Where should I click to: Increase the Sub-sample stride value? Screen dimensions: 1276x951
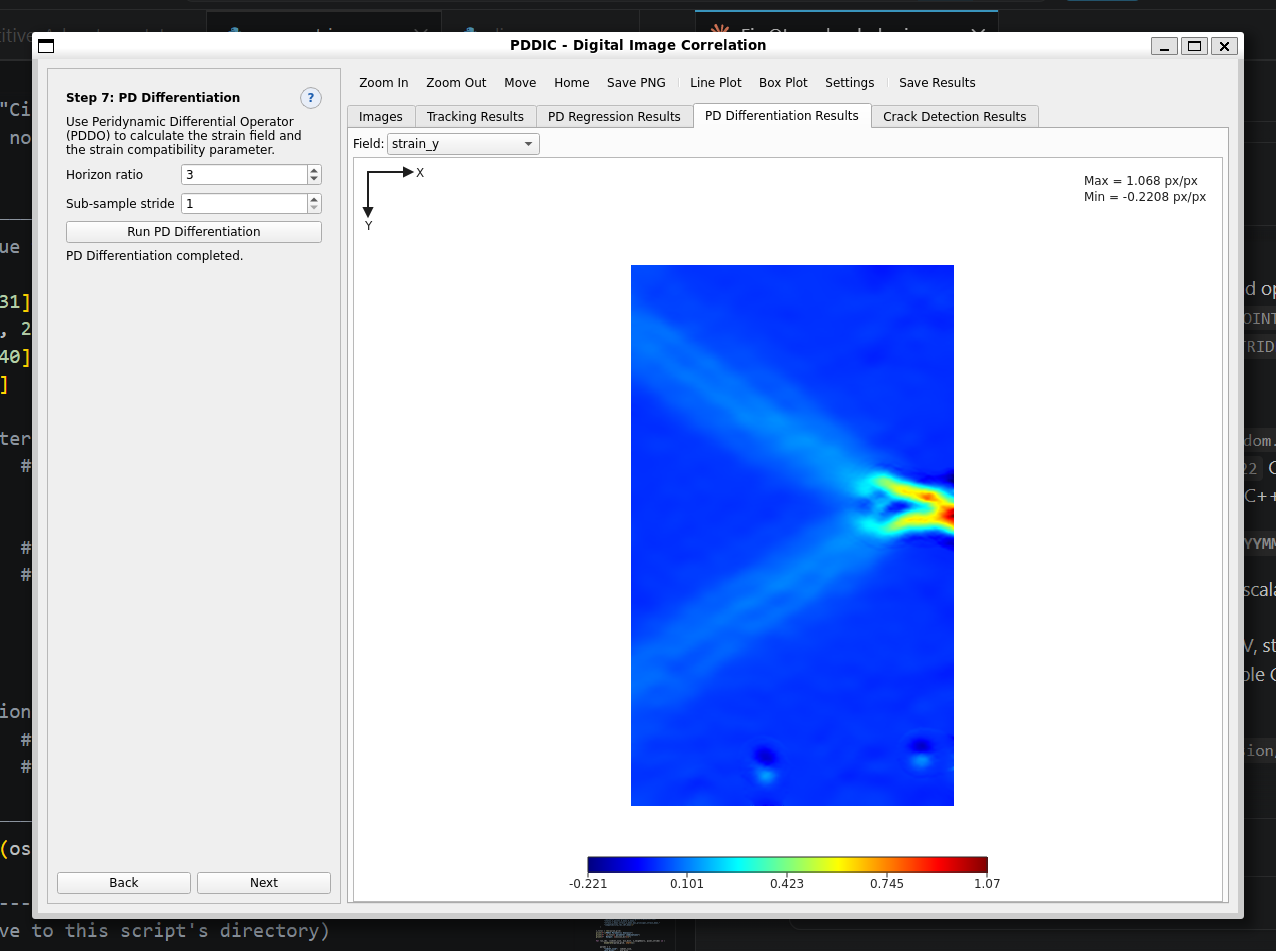(314, 199)
